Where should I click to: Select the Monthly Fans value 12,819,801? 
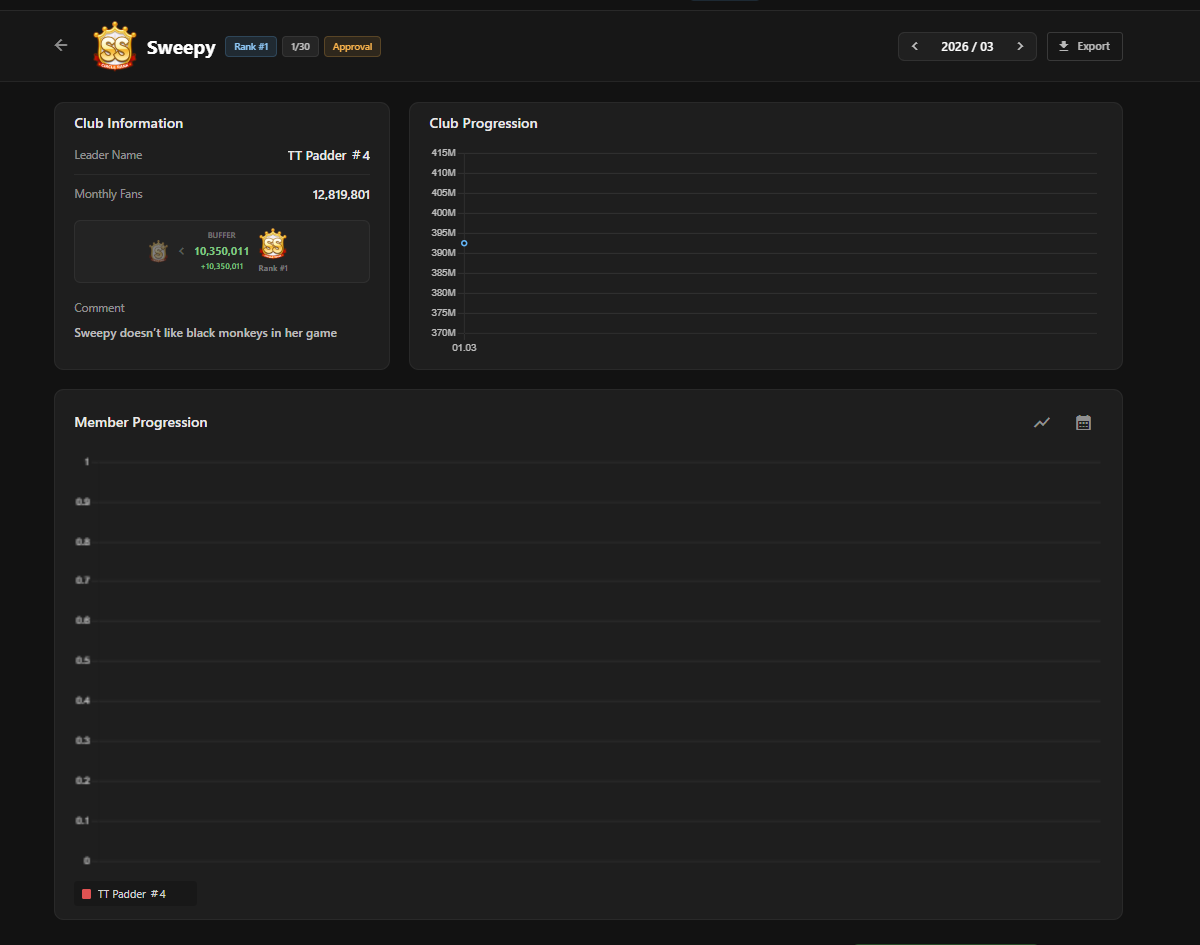(x=341, y=195)
